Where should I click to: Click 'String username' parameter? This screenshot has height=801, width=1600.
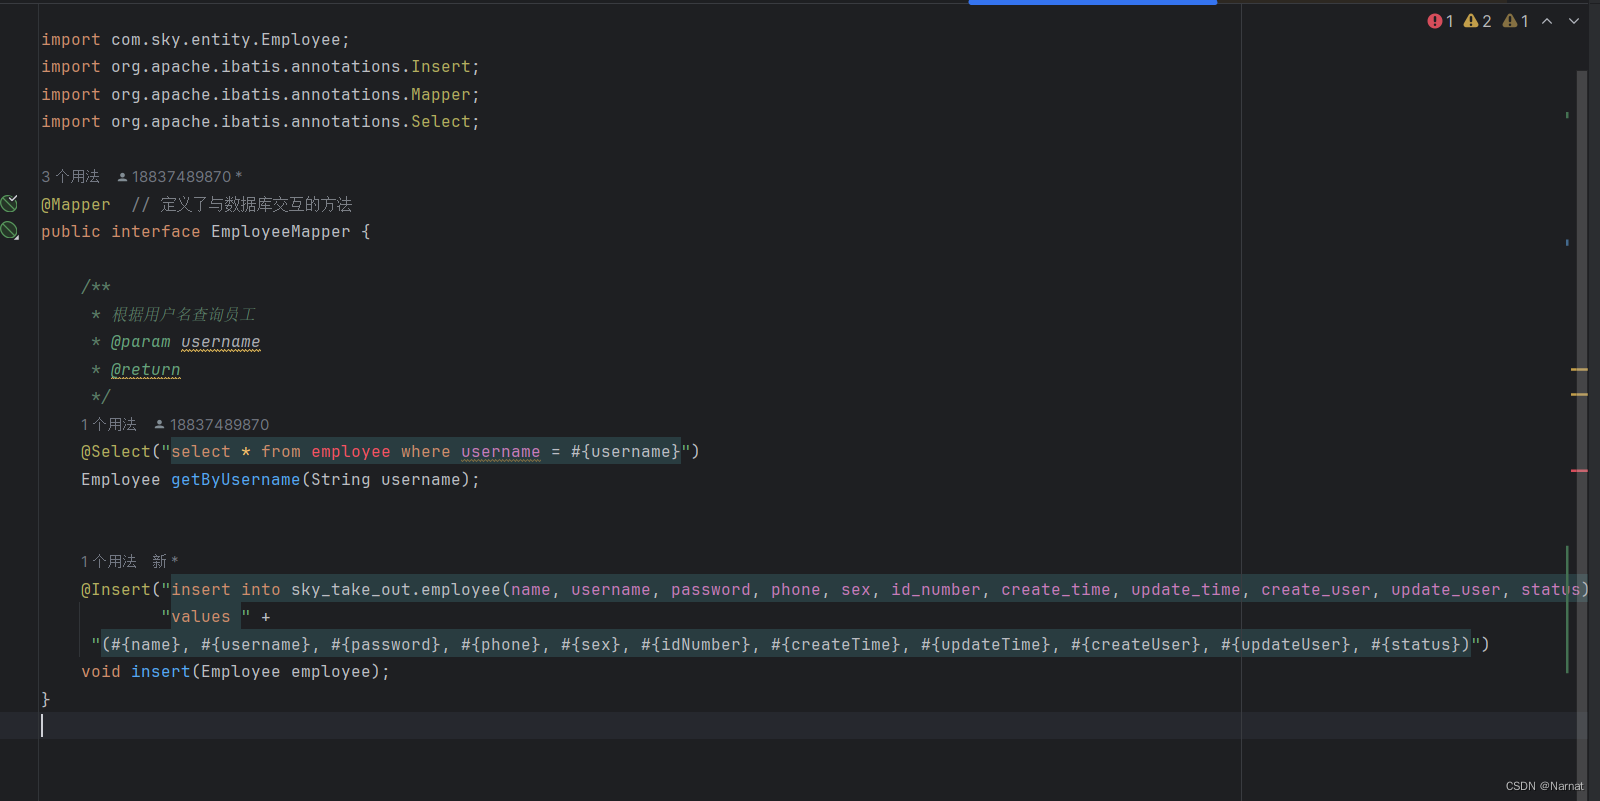[x=386, y=480]
